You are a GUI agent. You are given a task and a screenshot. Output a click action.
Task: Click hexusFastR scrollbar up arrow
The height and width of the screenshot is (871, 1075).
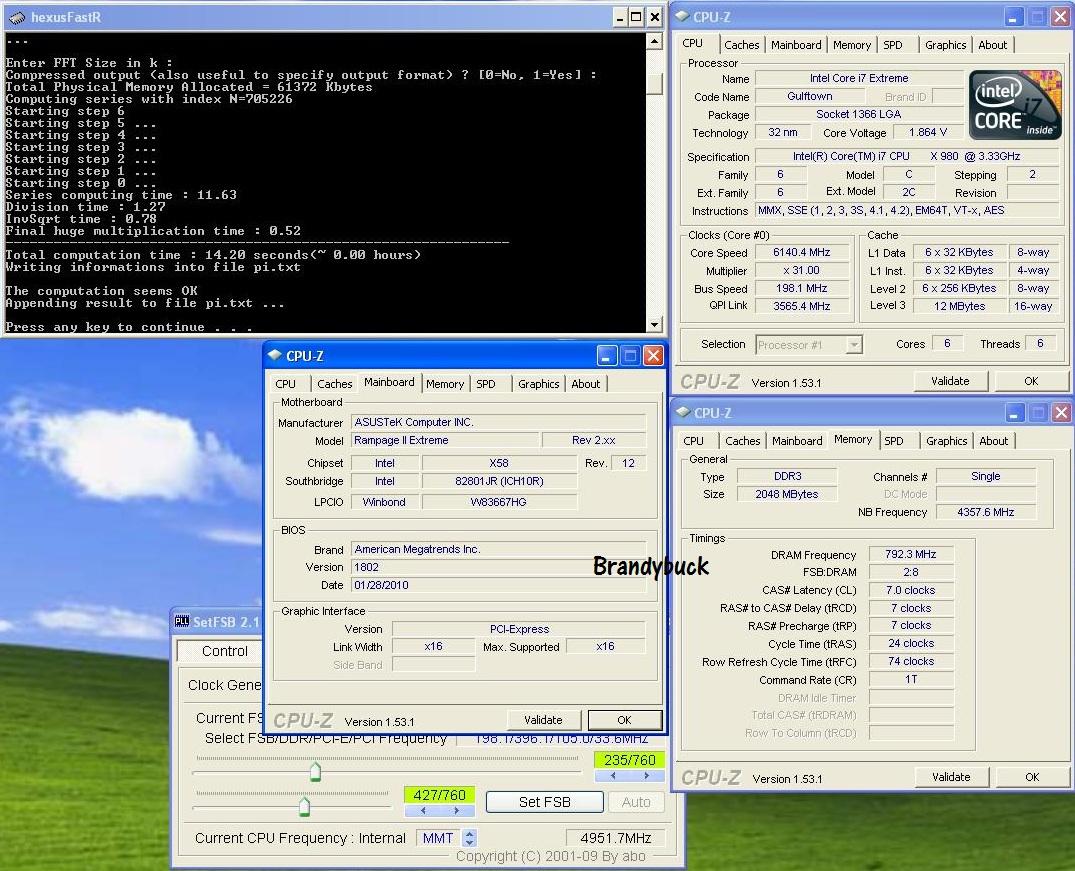pyautogui.click(x=655, y=42)
